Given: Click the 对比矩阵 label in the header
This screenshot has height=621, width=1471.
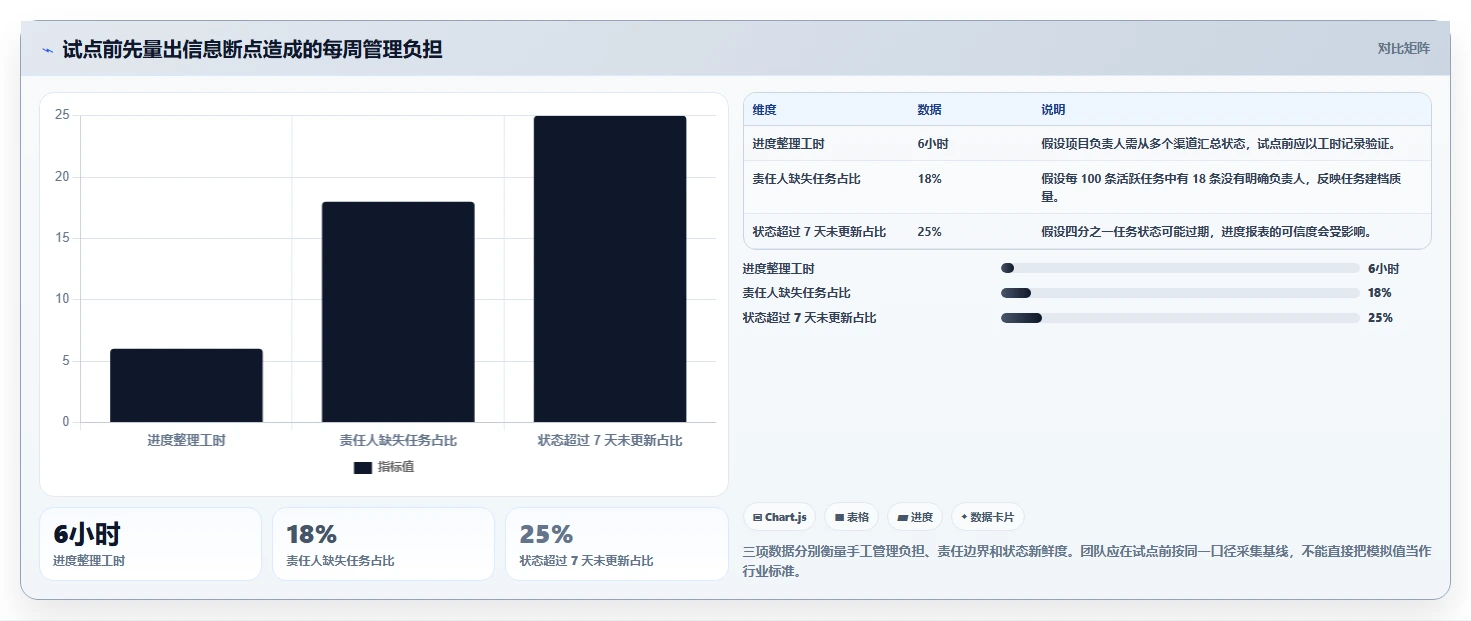Looking at the screenshot, I should click(x=1403, y=49).
